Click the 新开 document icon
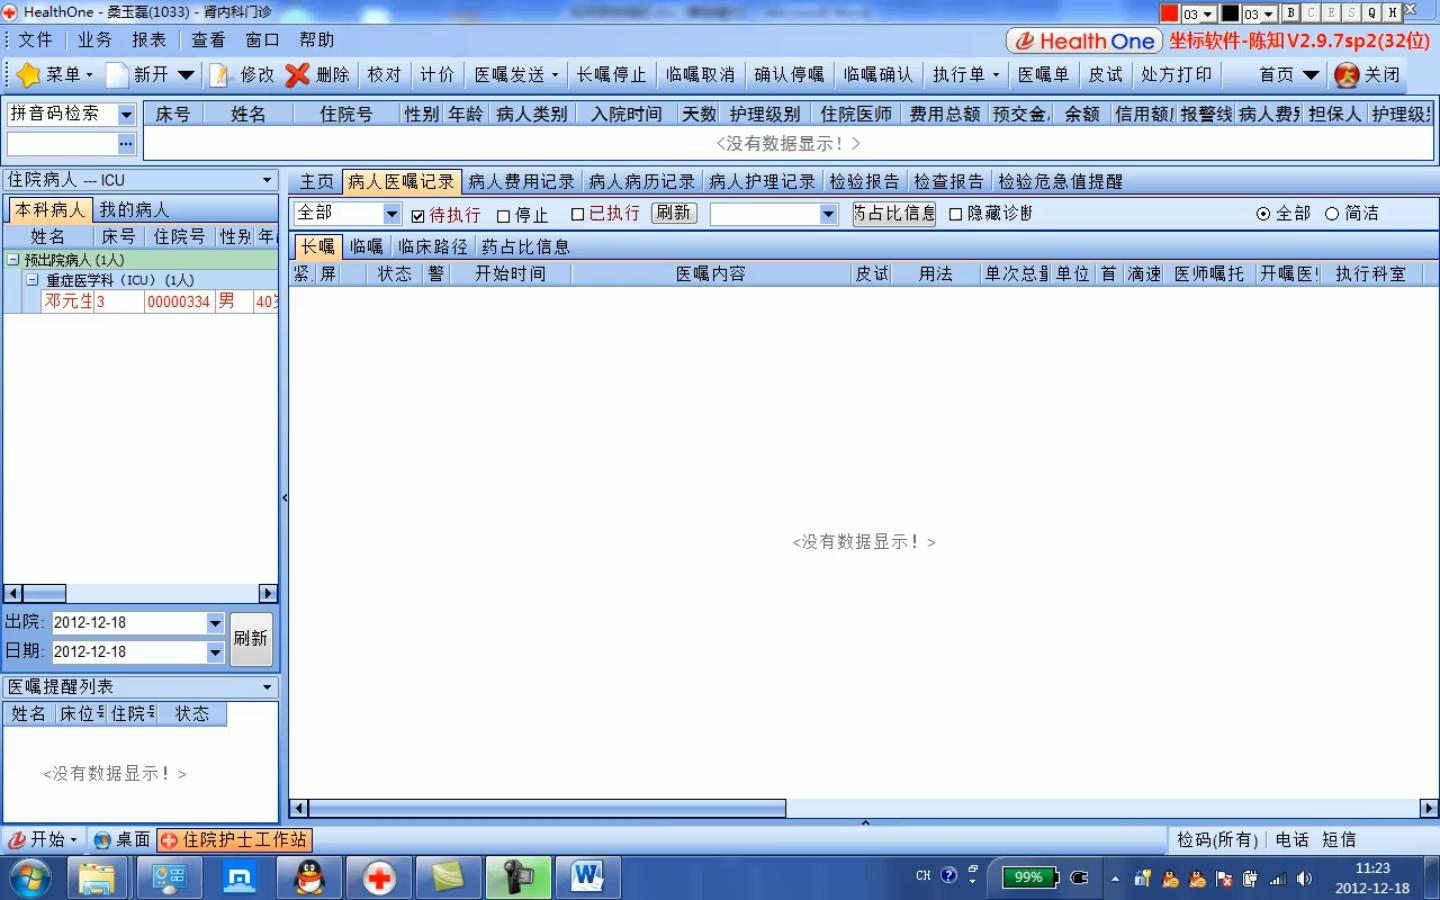Image resolution: width=1440 pixels, height=900 pixels. click(117, 75)
